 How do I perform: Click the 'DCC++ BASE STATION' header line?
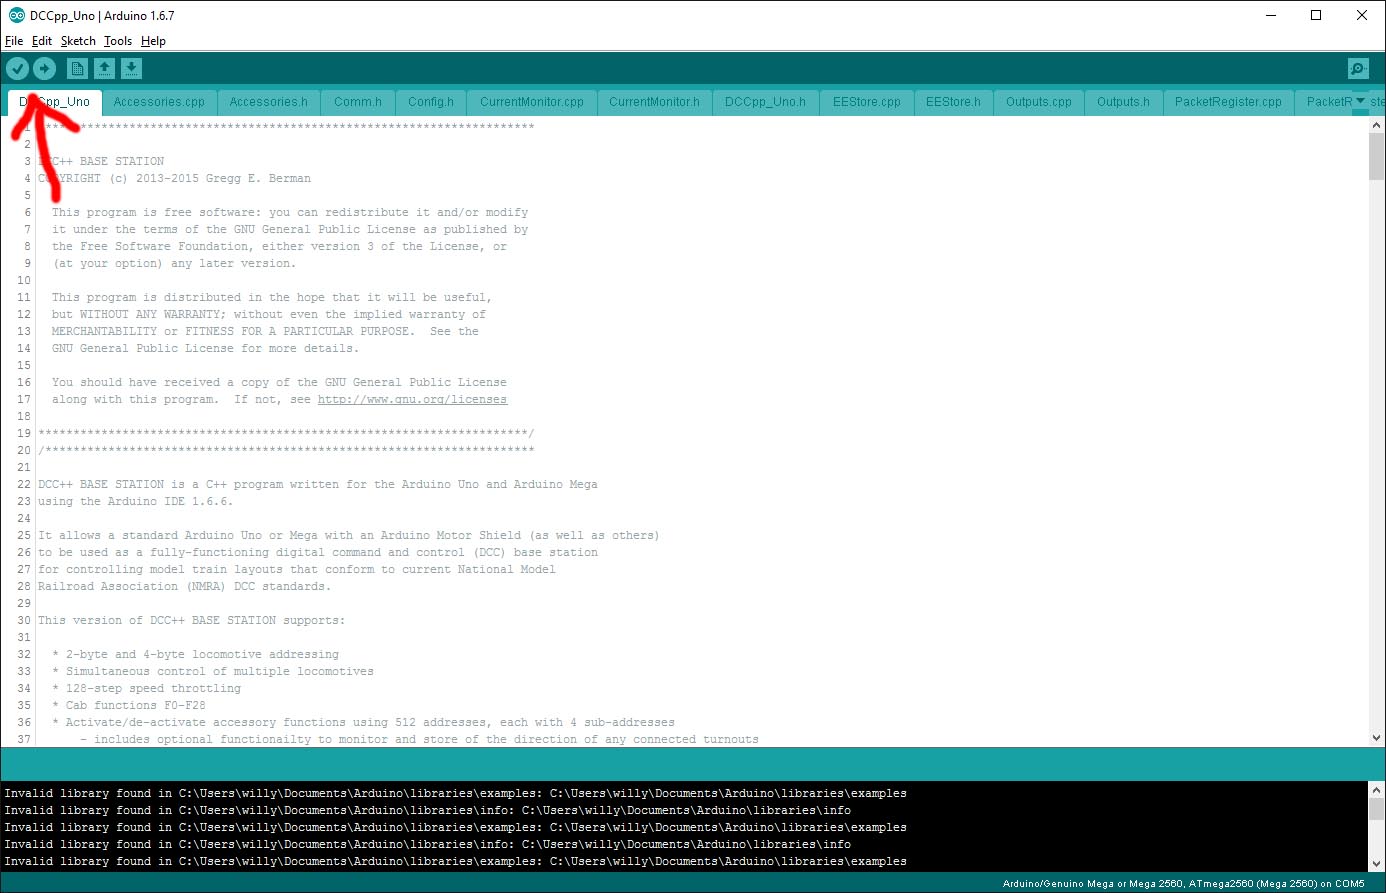coord(101,161)
